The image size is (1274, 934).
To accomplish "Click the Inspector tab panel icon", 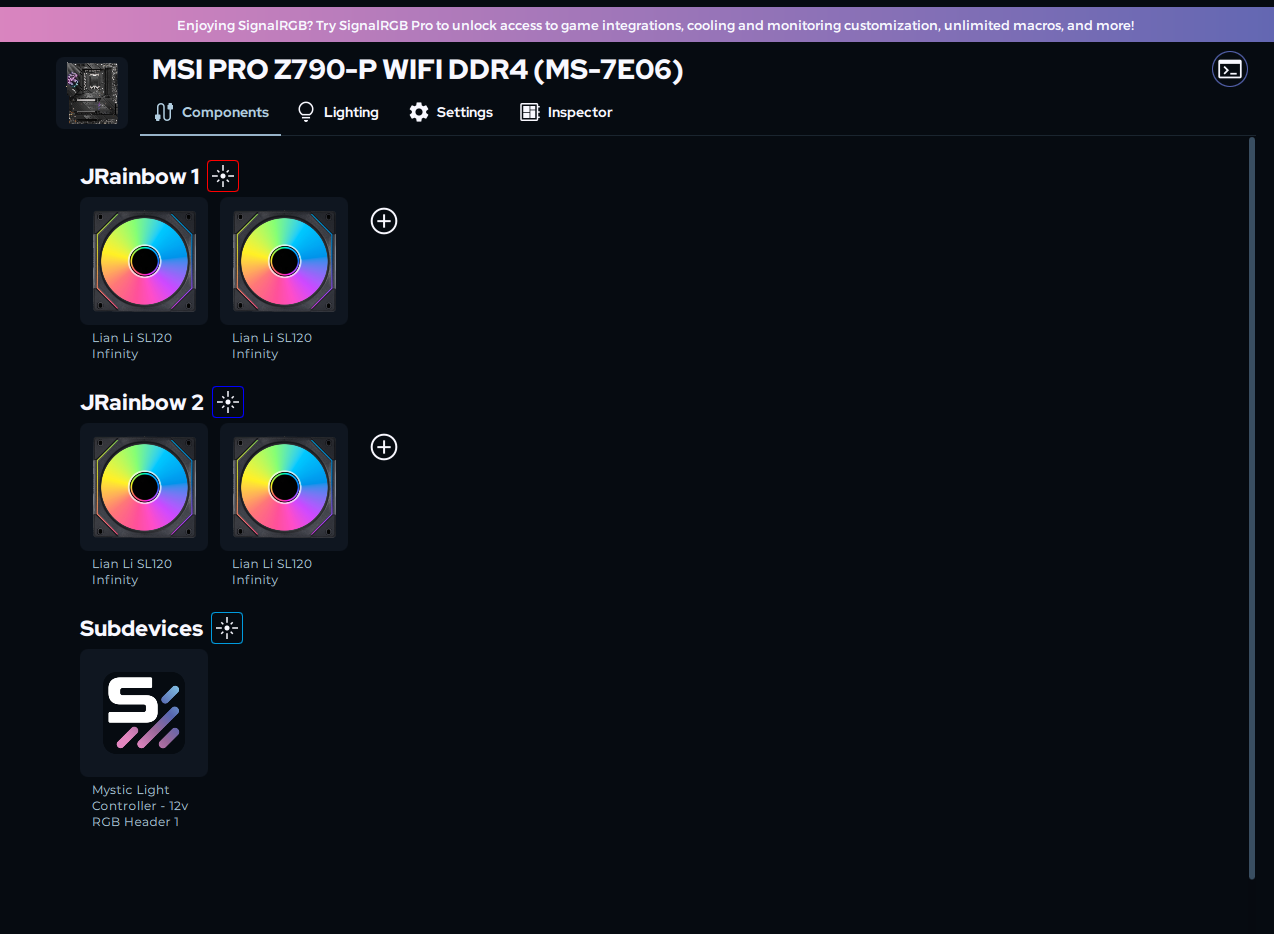I will tap(530, 112).
